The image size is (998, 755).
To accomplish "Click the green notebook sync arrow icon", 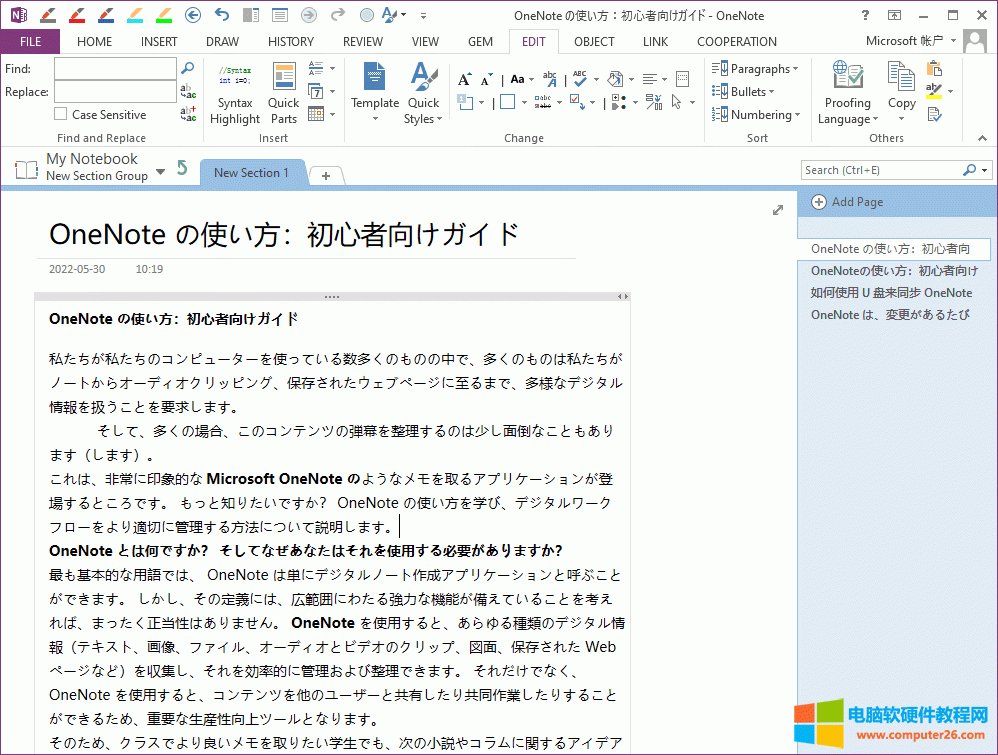I will pos(182,167).
